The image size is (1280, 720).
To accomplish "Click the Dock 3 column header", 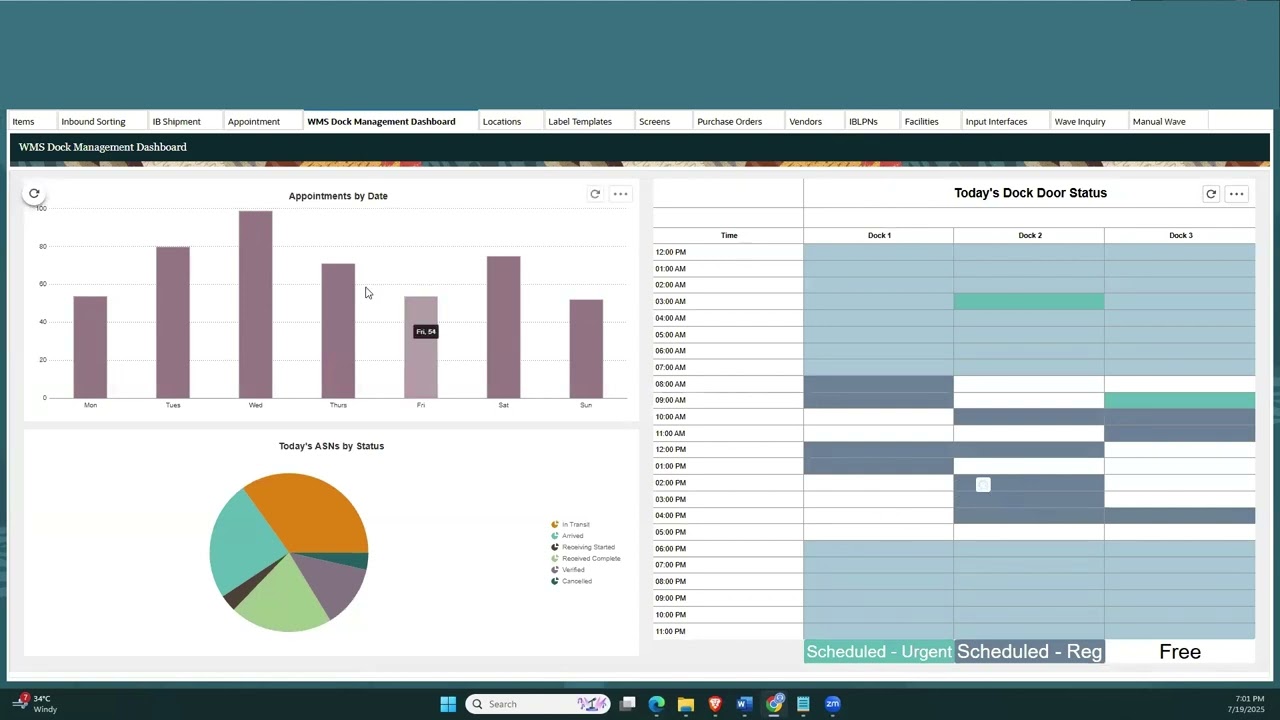I will (x=1180, y=235).
